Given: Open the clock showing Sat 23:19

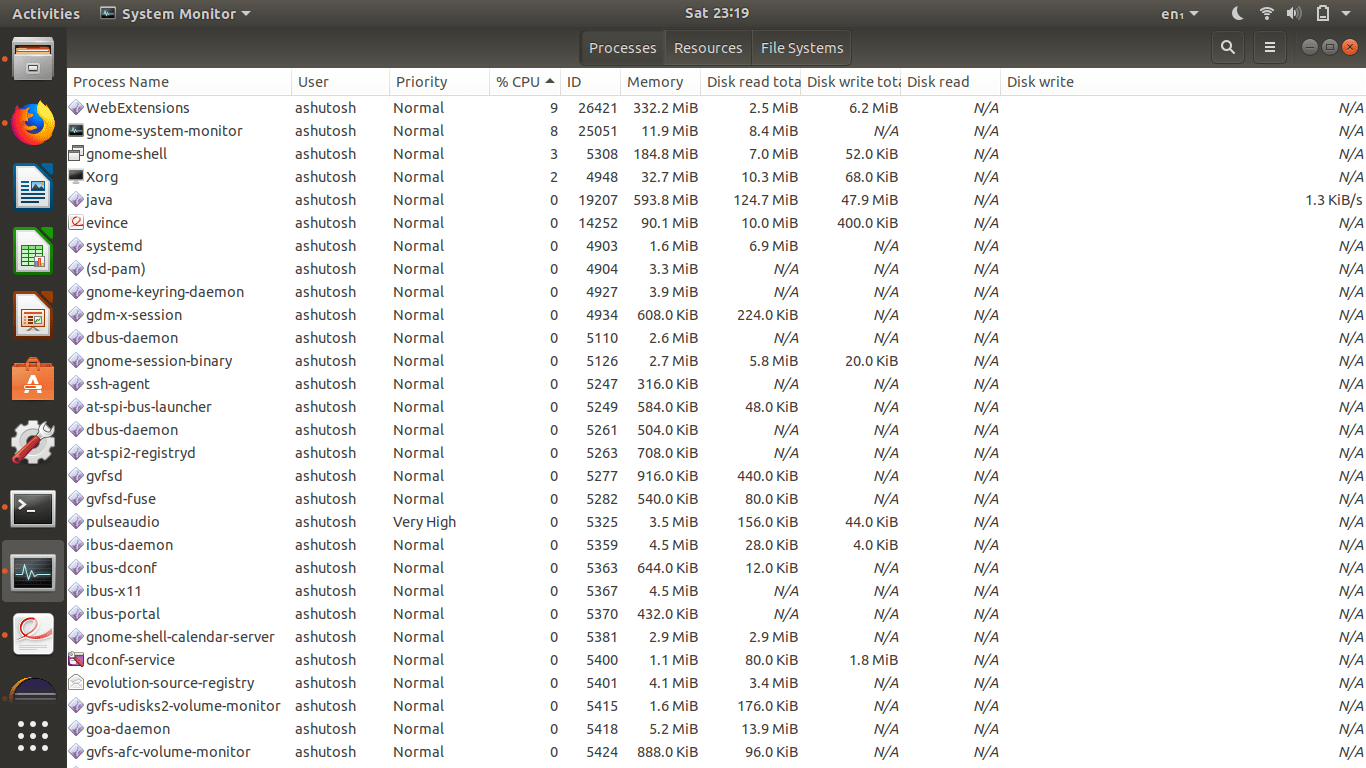Looking at the screenshot, I should point(717,13).
